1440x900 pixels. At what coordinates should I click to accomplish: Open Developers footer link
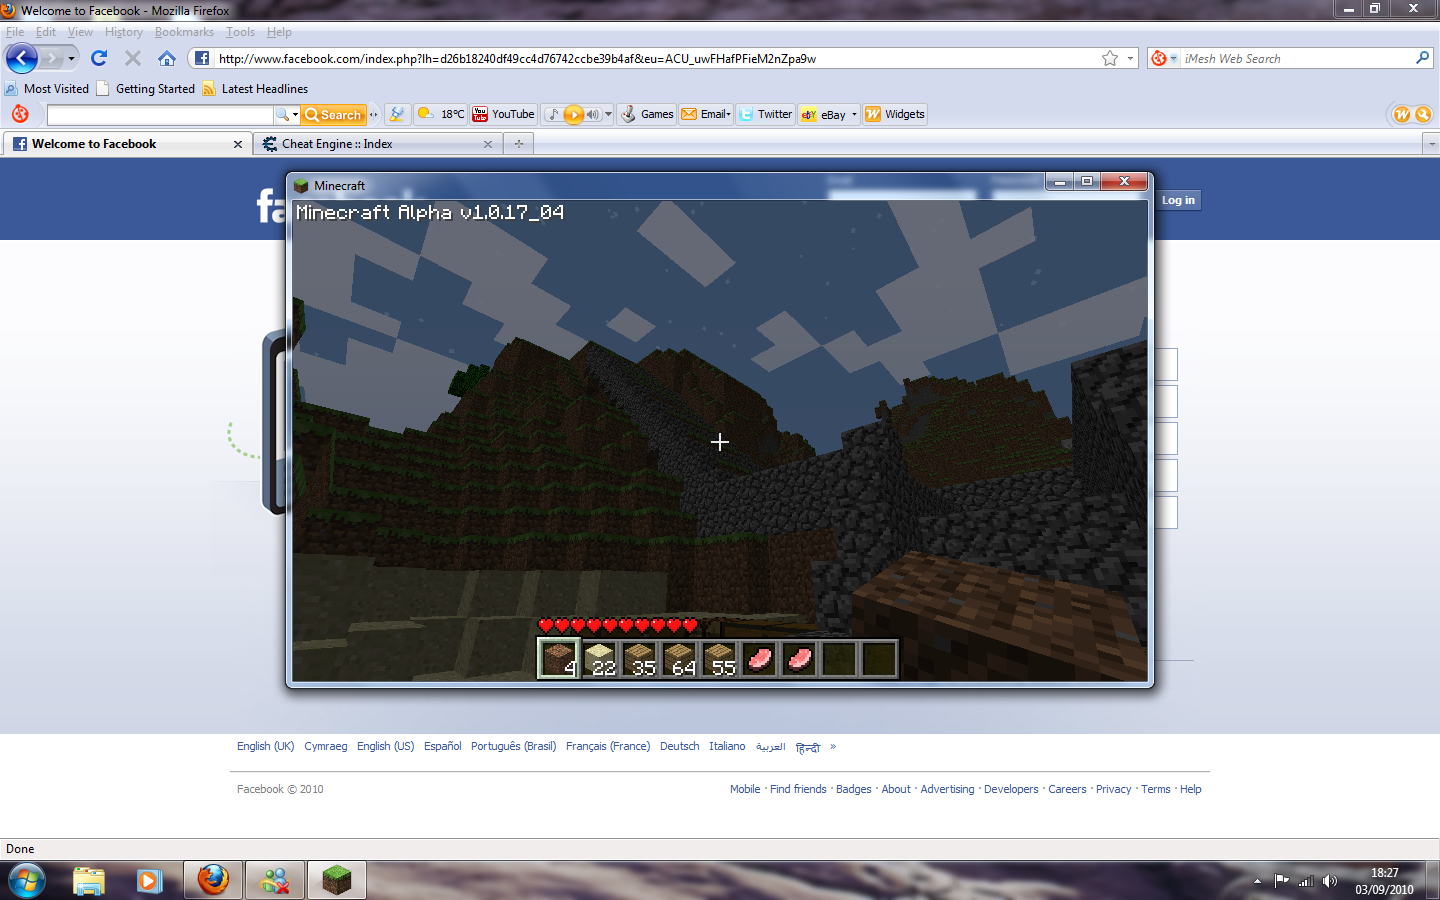[x=1011, y=789]
